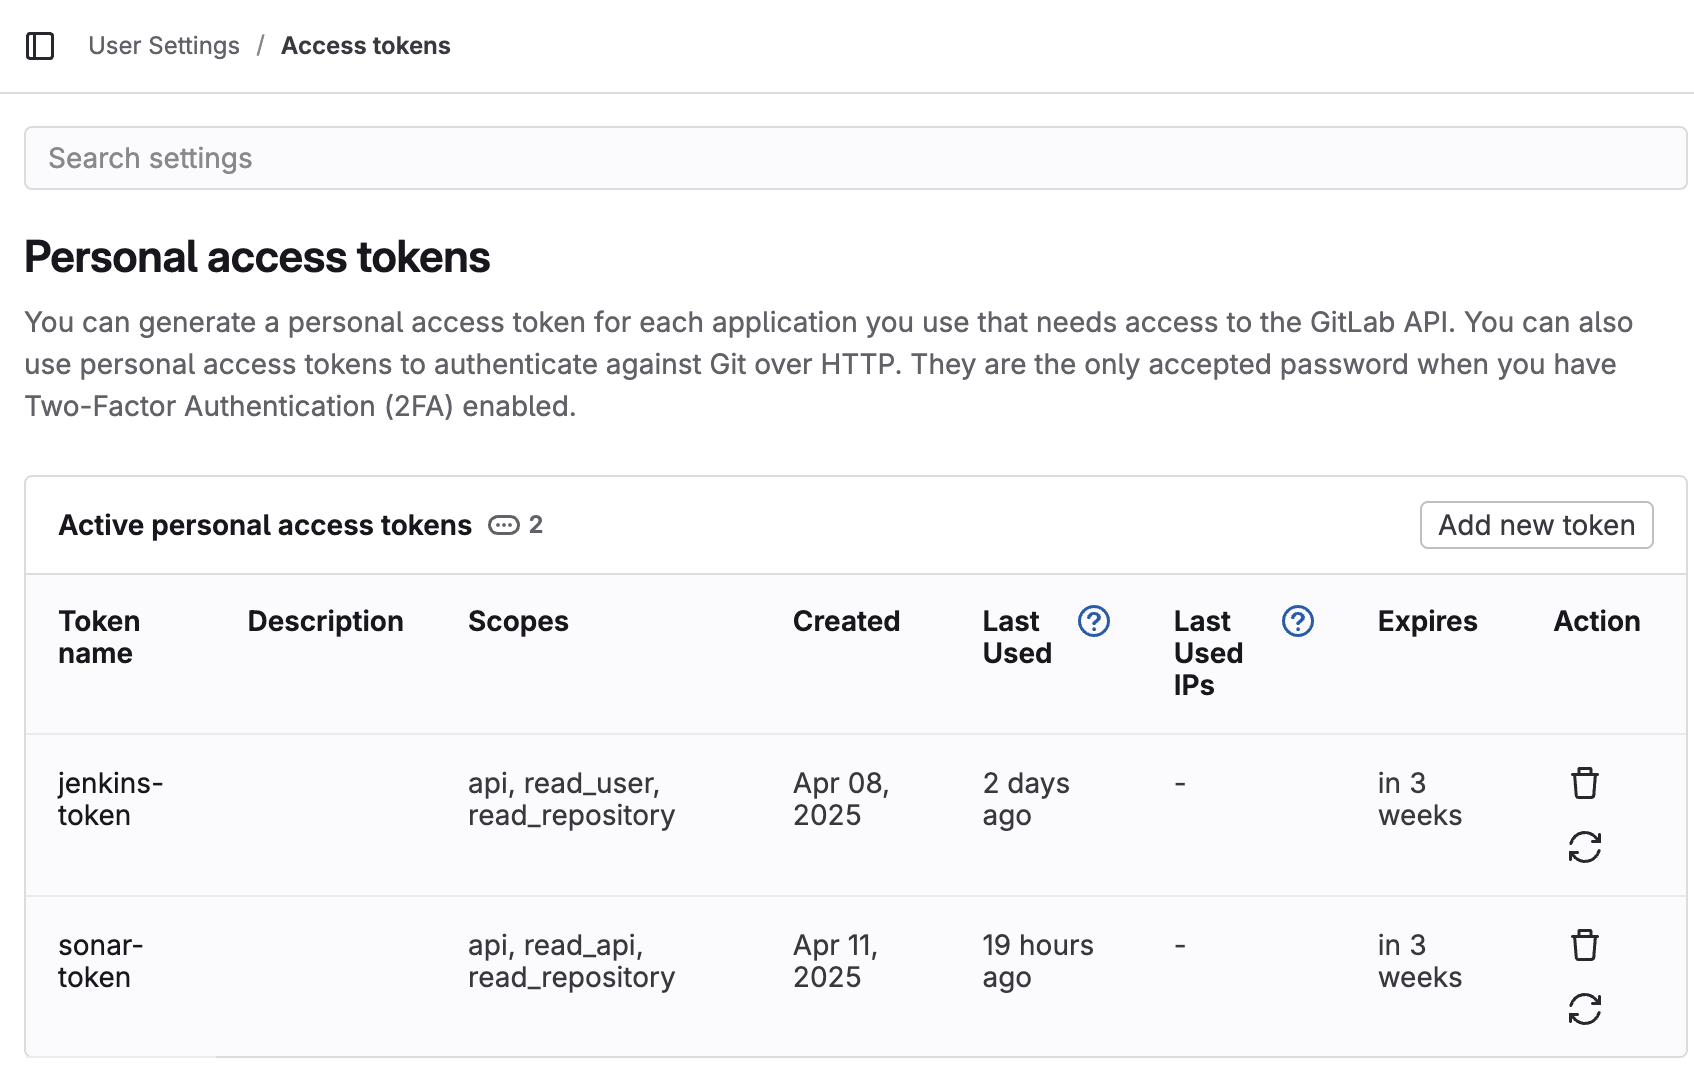Open the Last Used help icon

click(1094, 621)
